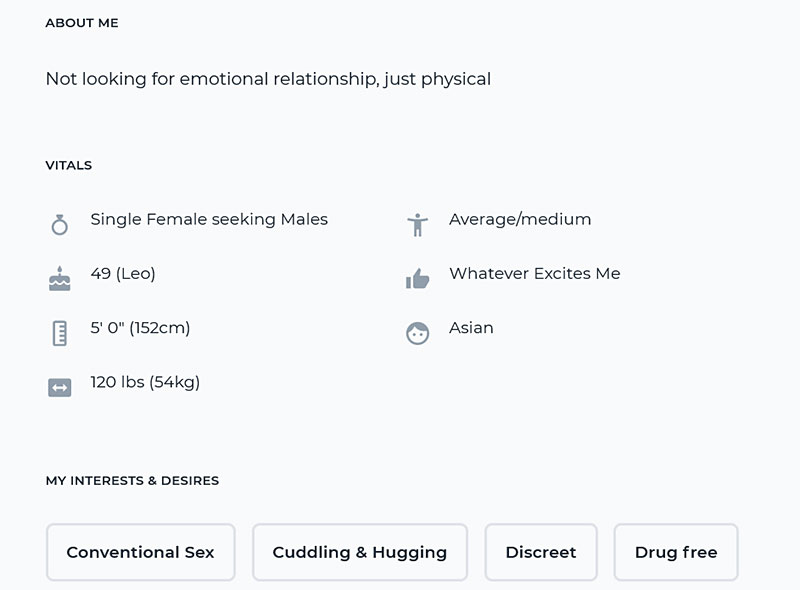The image size is (800, 590).
Task: Click the Vitals section heading
Action: (x=69, y=165)
